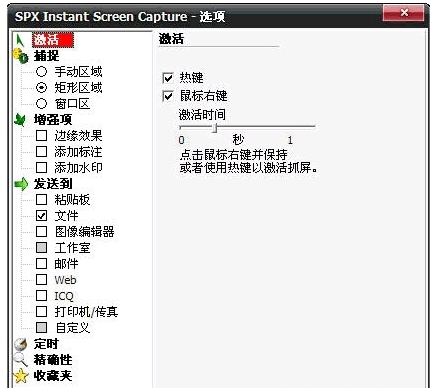Click the green flag icon beside 激活
Viewport: 430px width, 388px height.
tap(20, 40)
